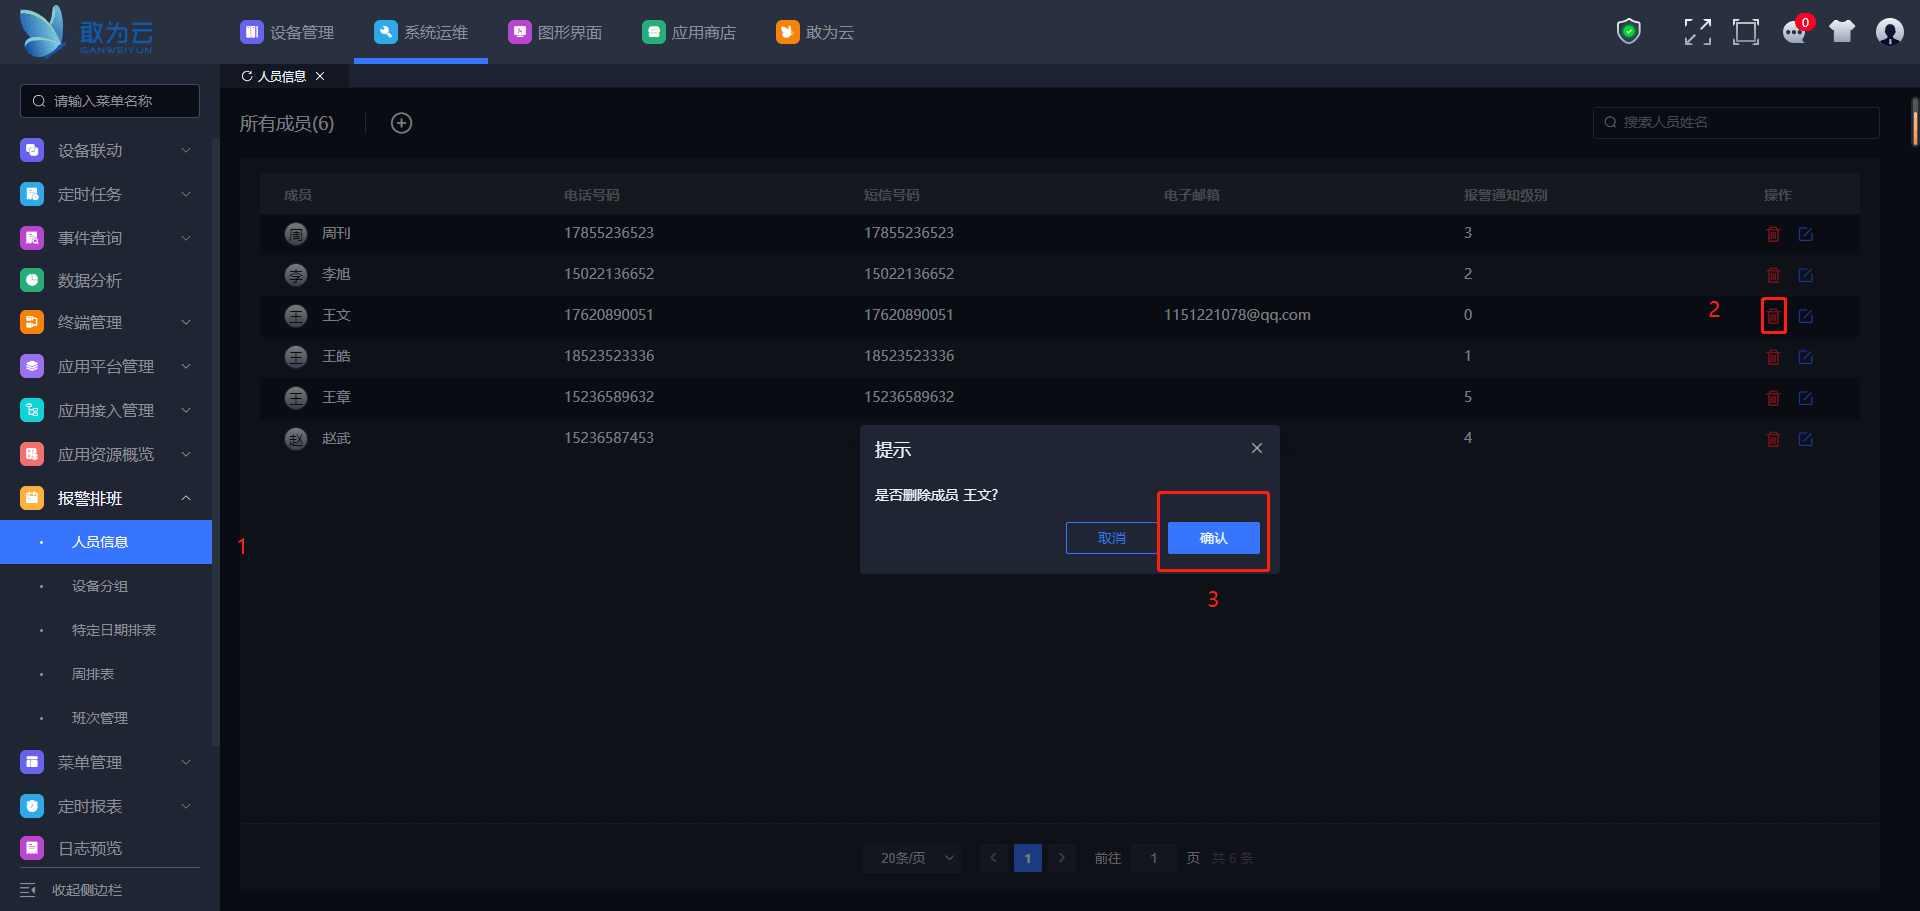
Task: Open the user avatar menu
Action: 1890,32
